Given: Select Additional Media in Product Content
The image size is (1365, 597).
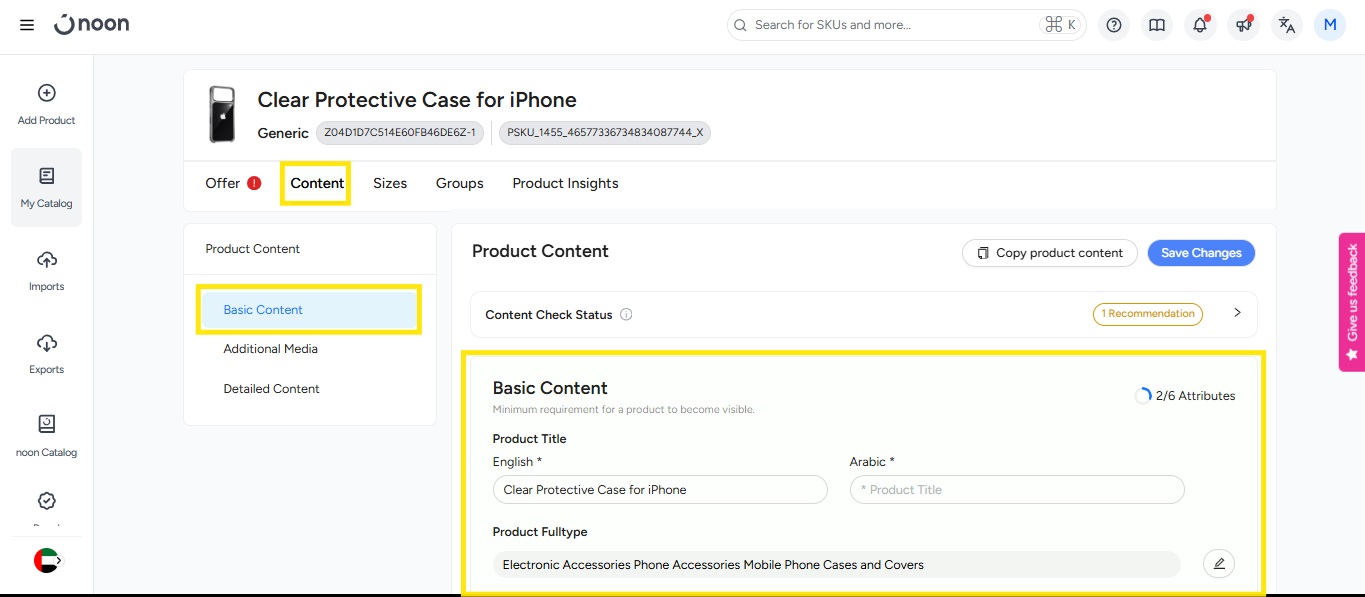Looking at the screenshot, I should coord(270,349).
